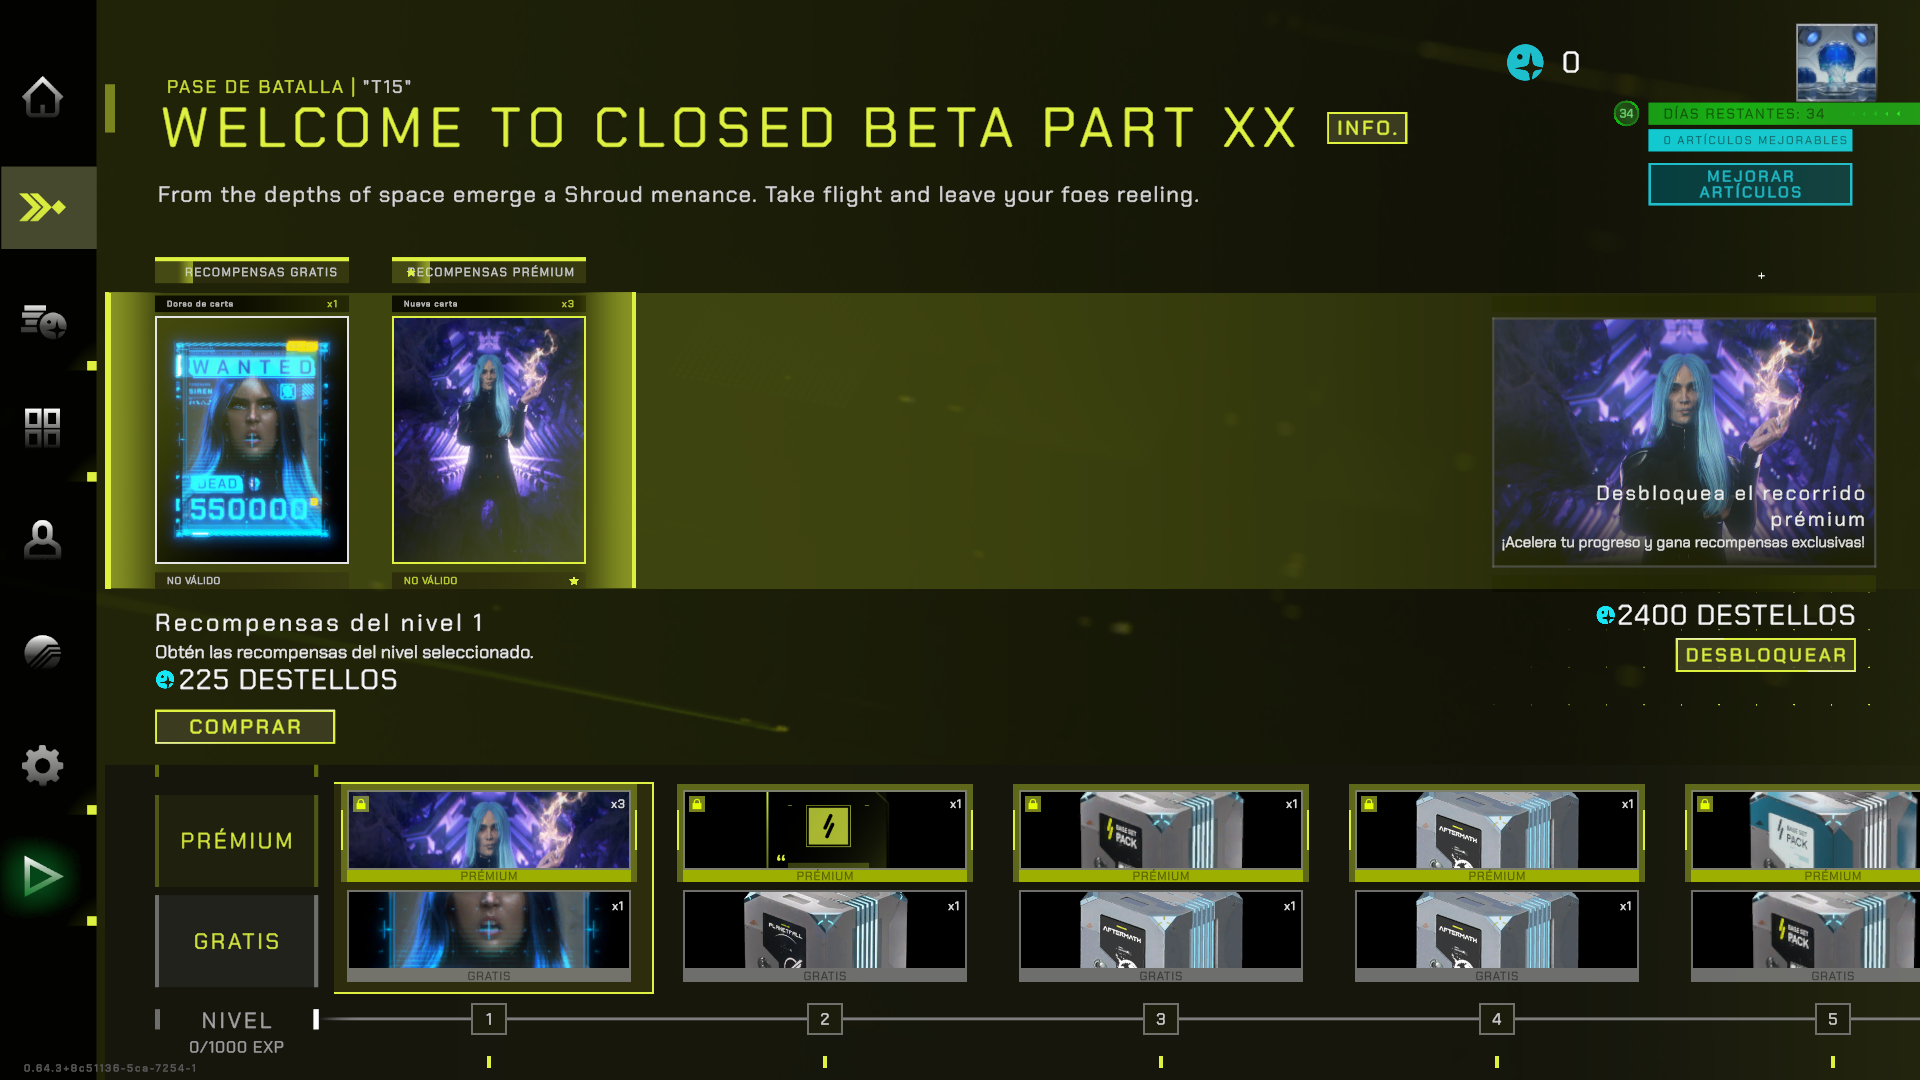Select the GRATIS row label
Image resolution: width=1920 pixels, height=1080 pixels.
point(237,941)
